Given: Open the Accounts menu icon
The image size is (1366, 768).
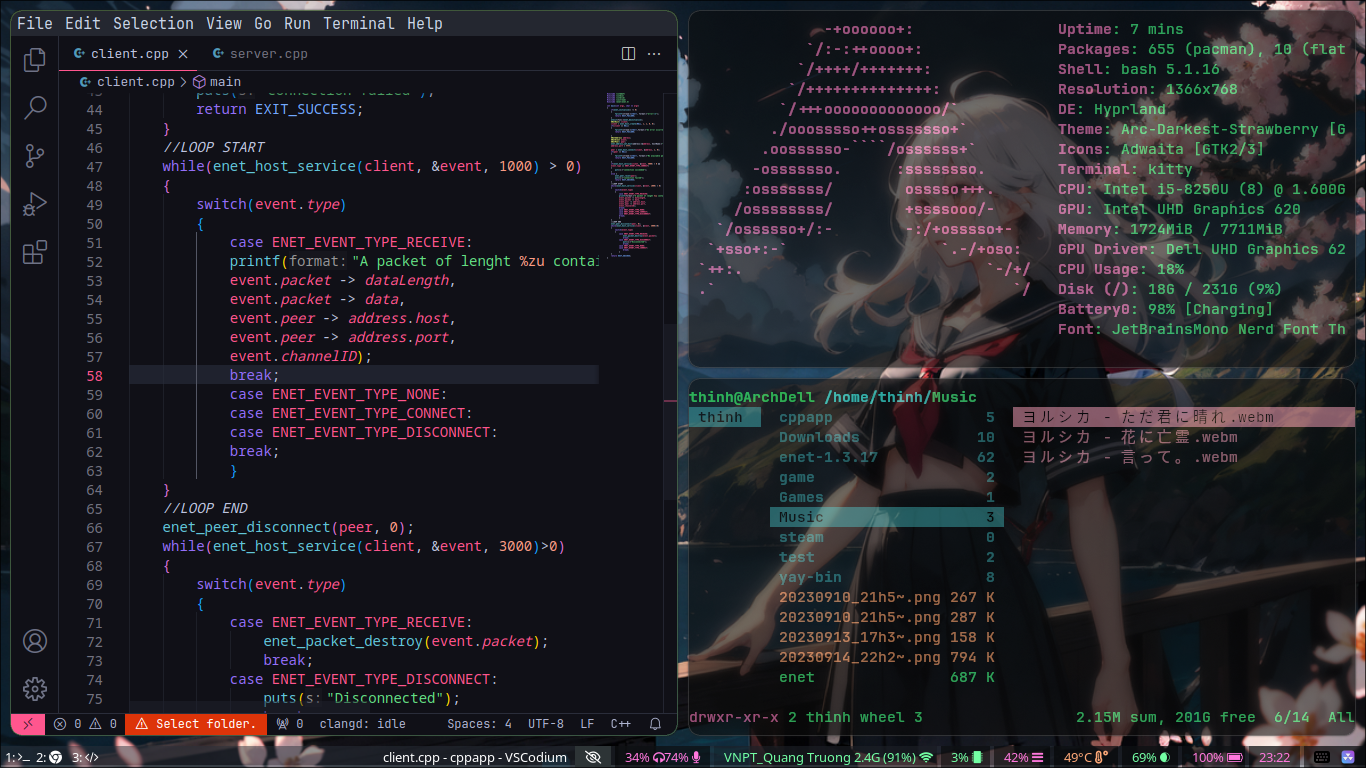Looking at the screenshot, I should pyautogui.click(x=35, y=641).
